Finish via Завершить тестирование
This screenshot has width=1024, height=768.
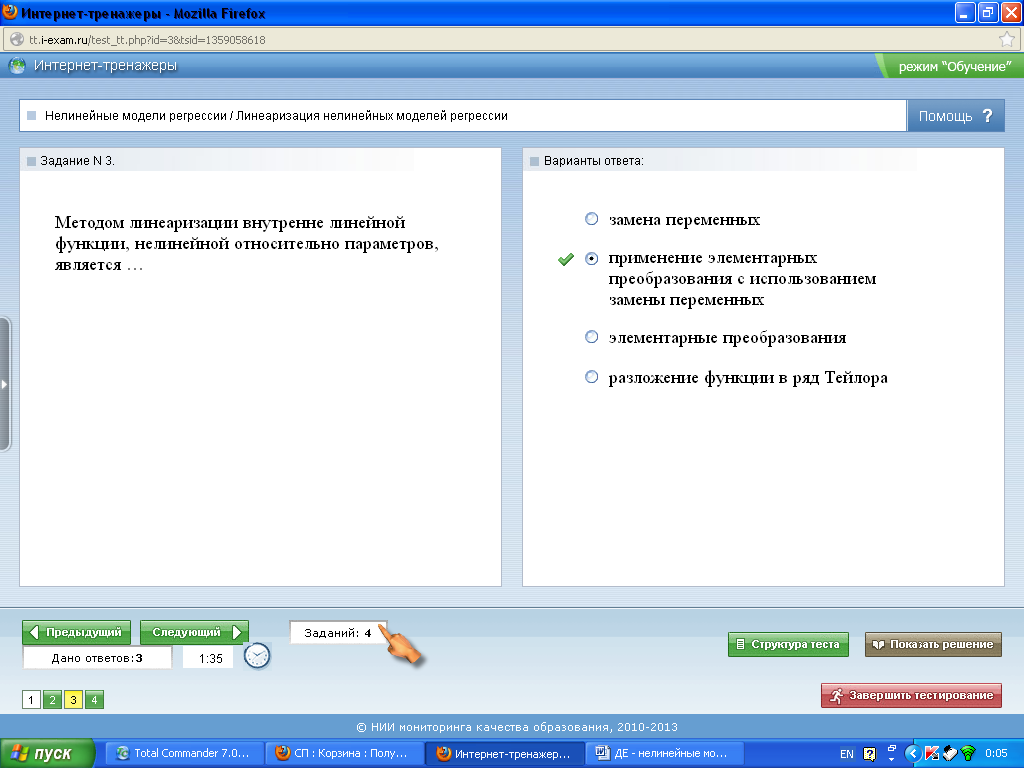coord(911,696)
